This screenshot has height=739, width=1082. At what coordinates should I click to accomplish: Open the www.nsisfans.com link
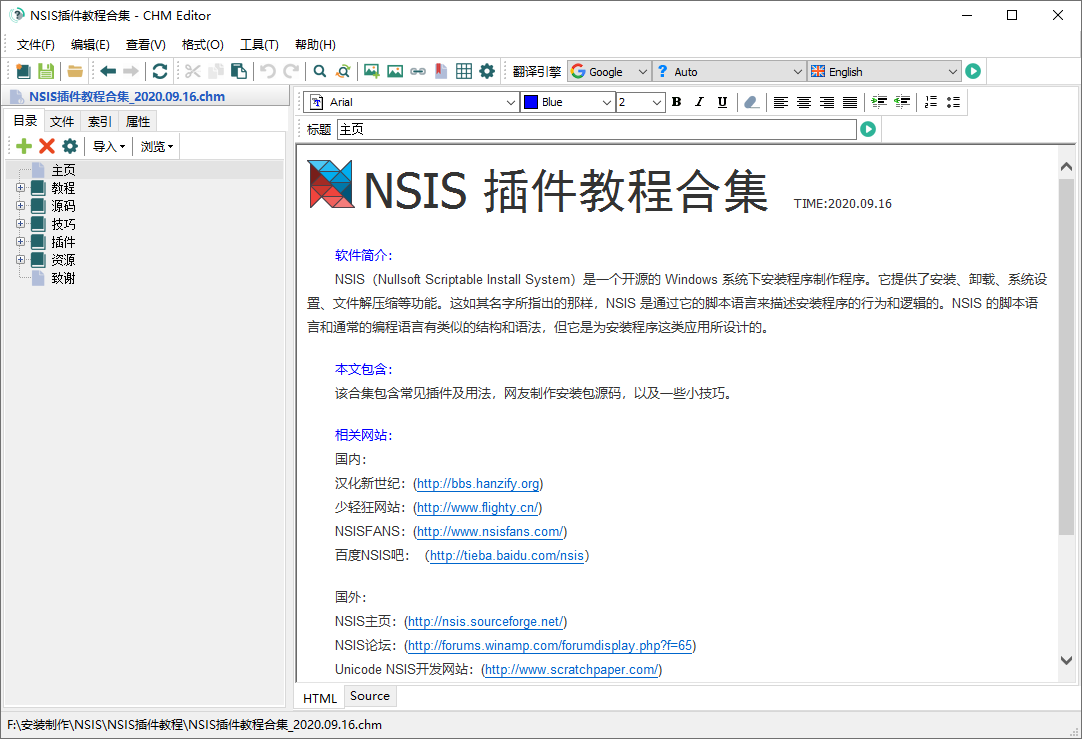pos(490,531)
